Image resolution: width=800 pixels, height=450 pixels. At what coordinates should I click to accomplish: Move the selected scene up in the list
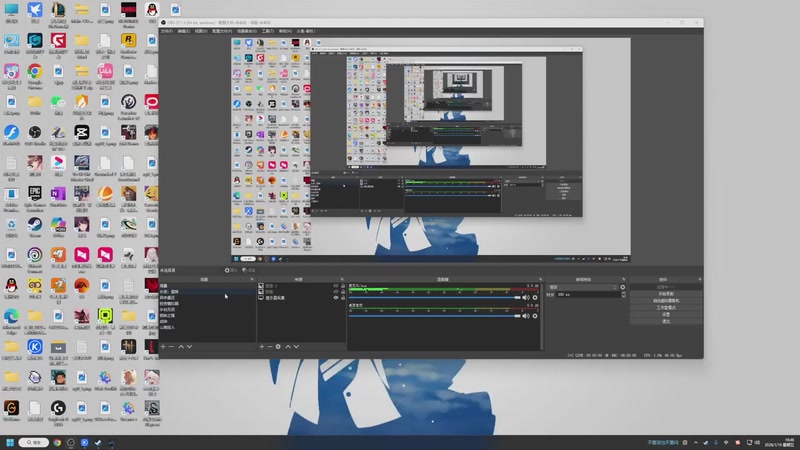click(x=181, y=346)
